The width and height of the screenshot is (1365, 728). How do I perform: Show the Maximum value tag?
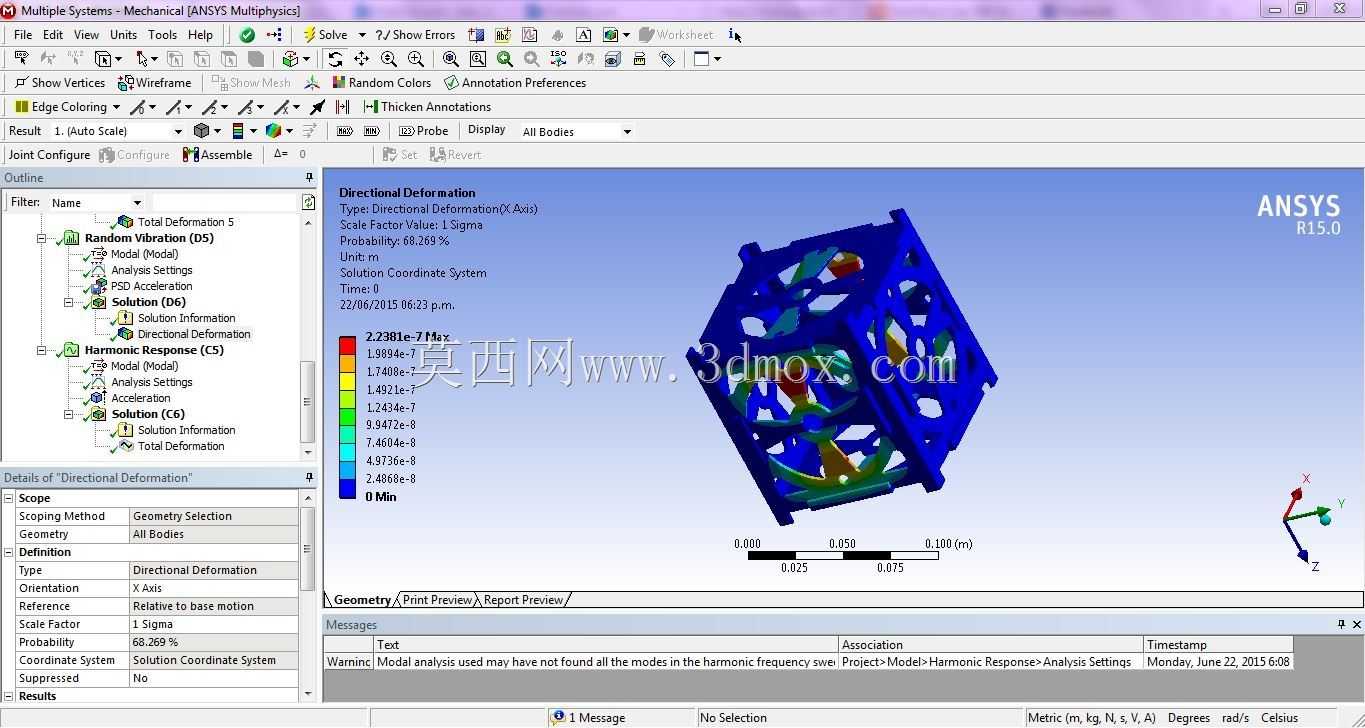tap(345, 131)
